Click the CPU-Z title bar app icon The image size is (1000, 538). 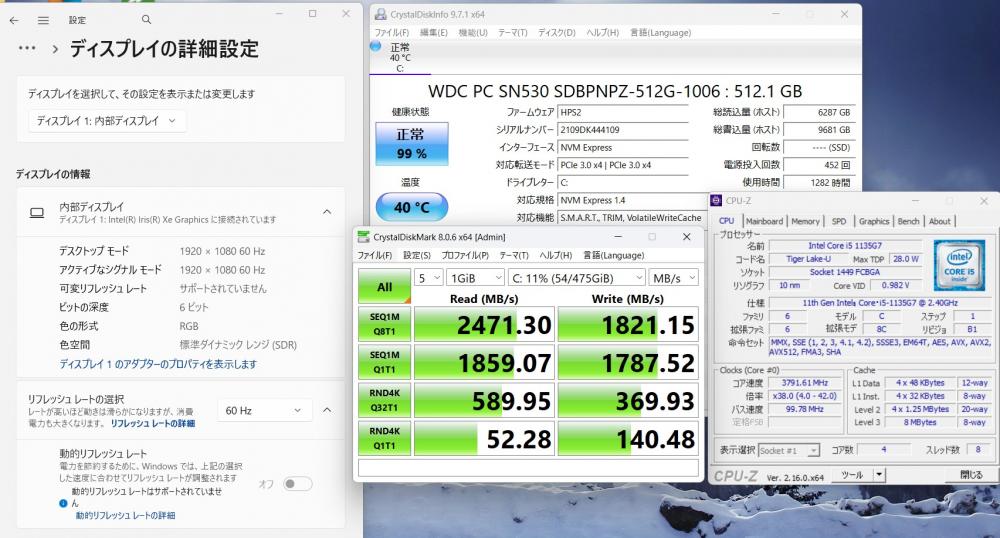716,201
